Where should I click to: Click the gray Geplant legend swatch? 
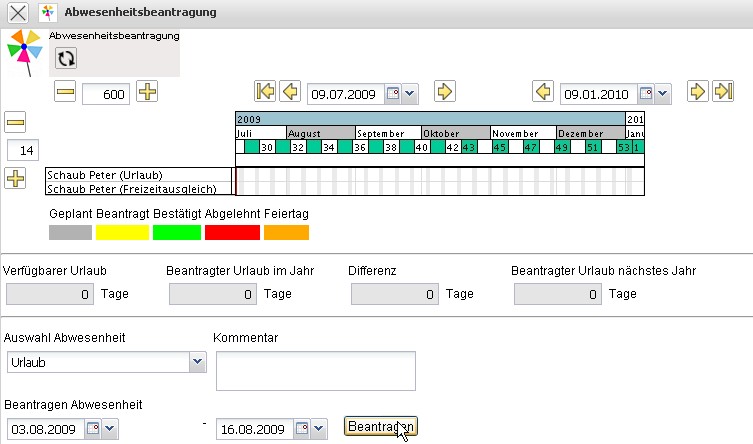(x=70, y=233)
